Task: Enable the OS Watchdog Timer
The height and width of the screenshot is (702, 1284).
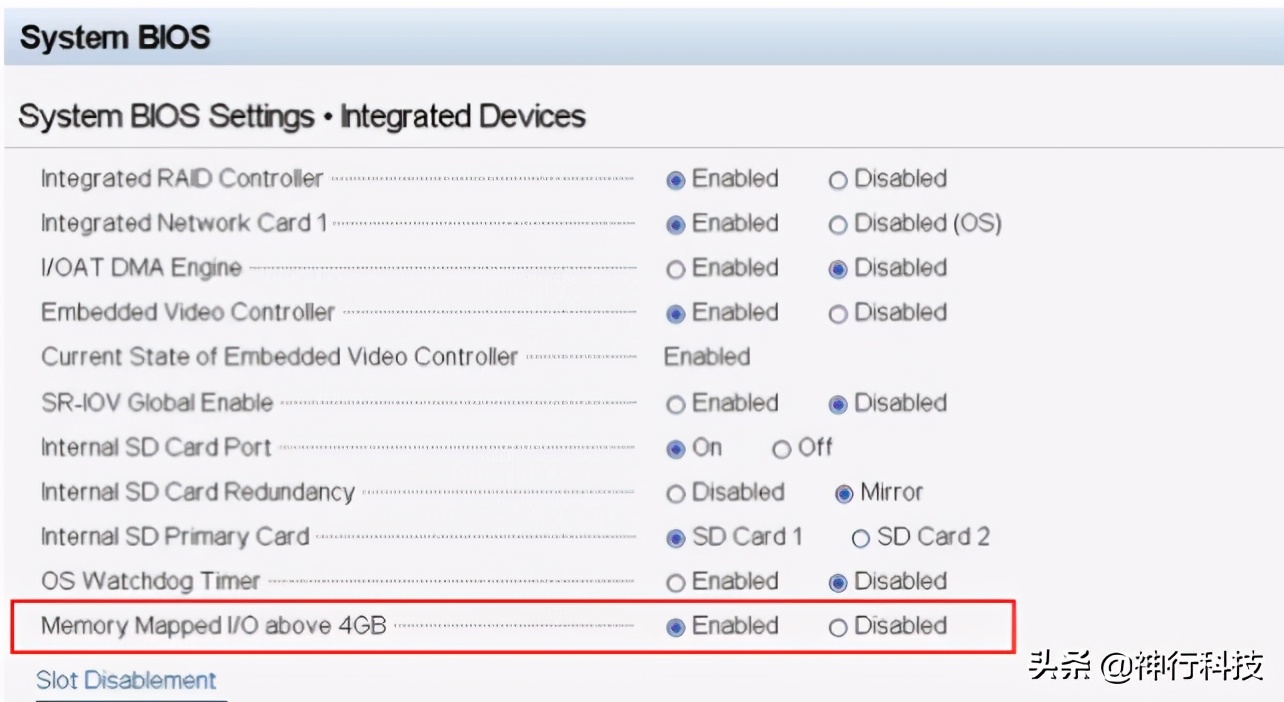Action: coord(676,582)
